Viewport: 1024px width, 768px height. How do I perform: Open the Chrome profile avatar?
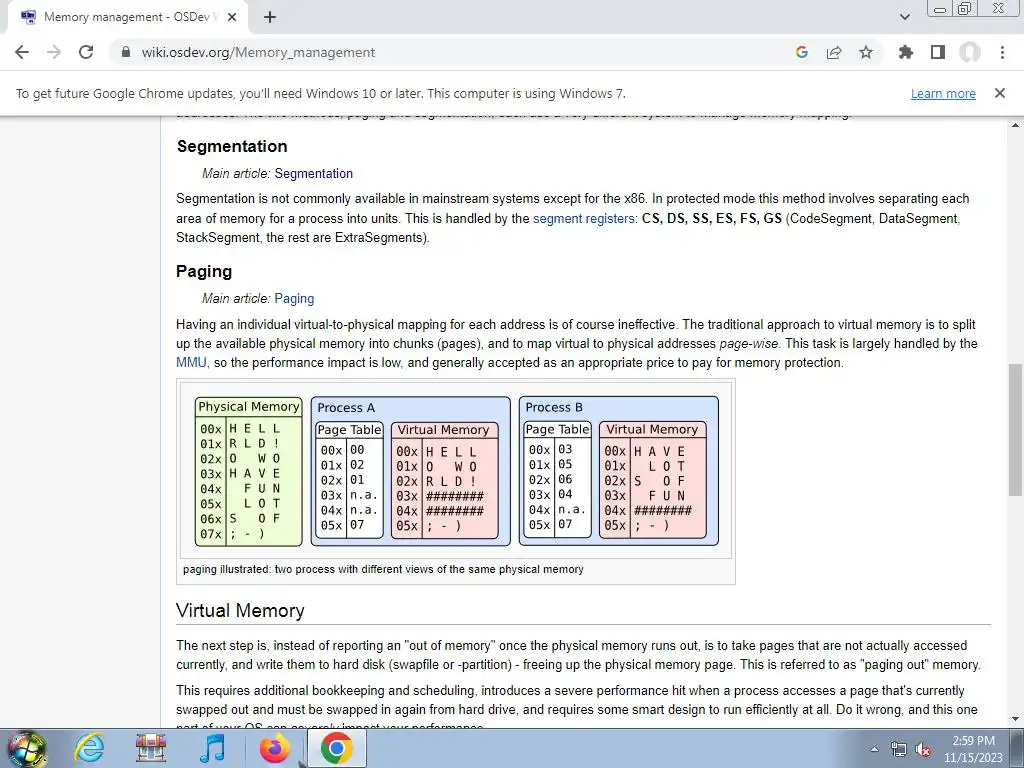[970, 52]
